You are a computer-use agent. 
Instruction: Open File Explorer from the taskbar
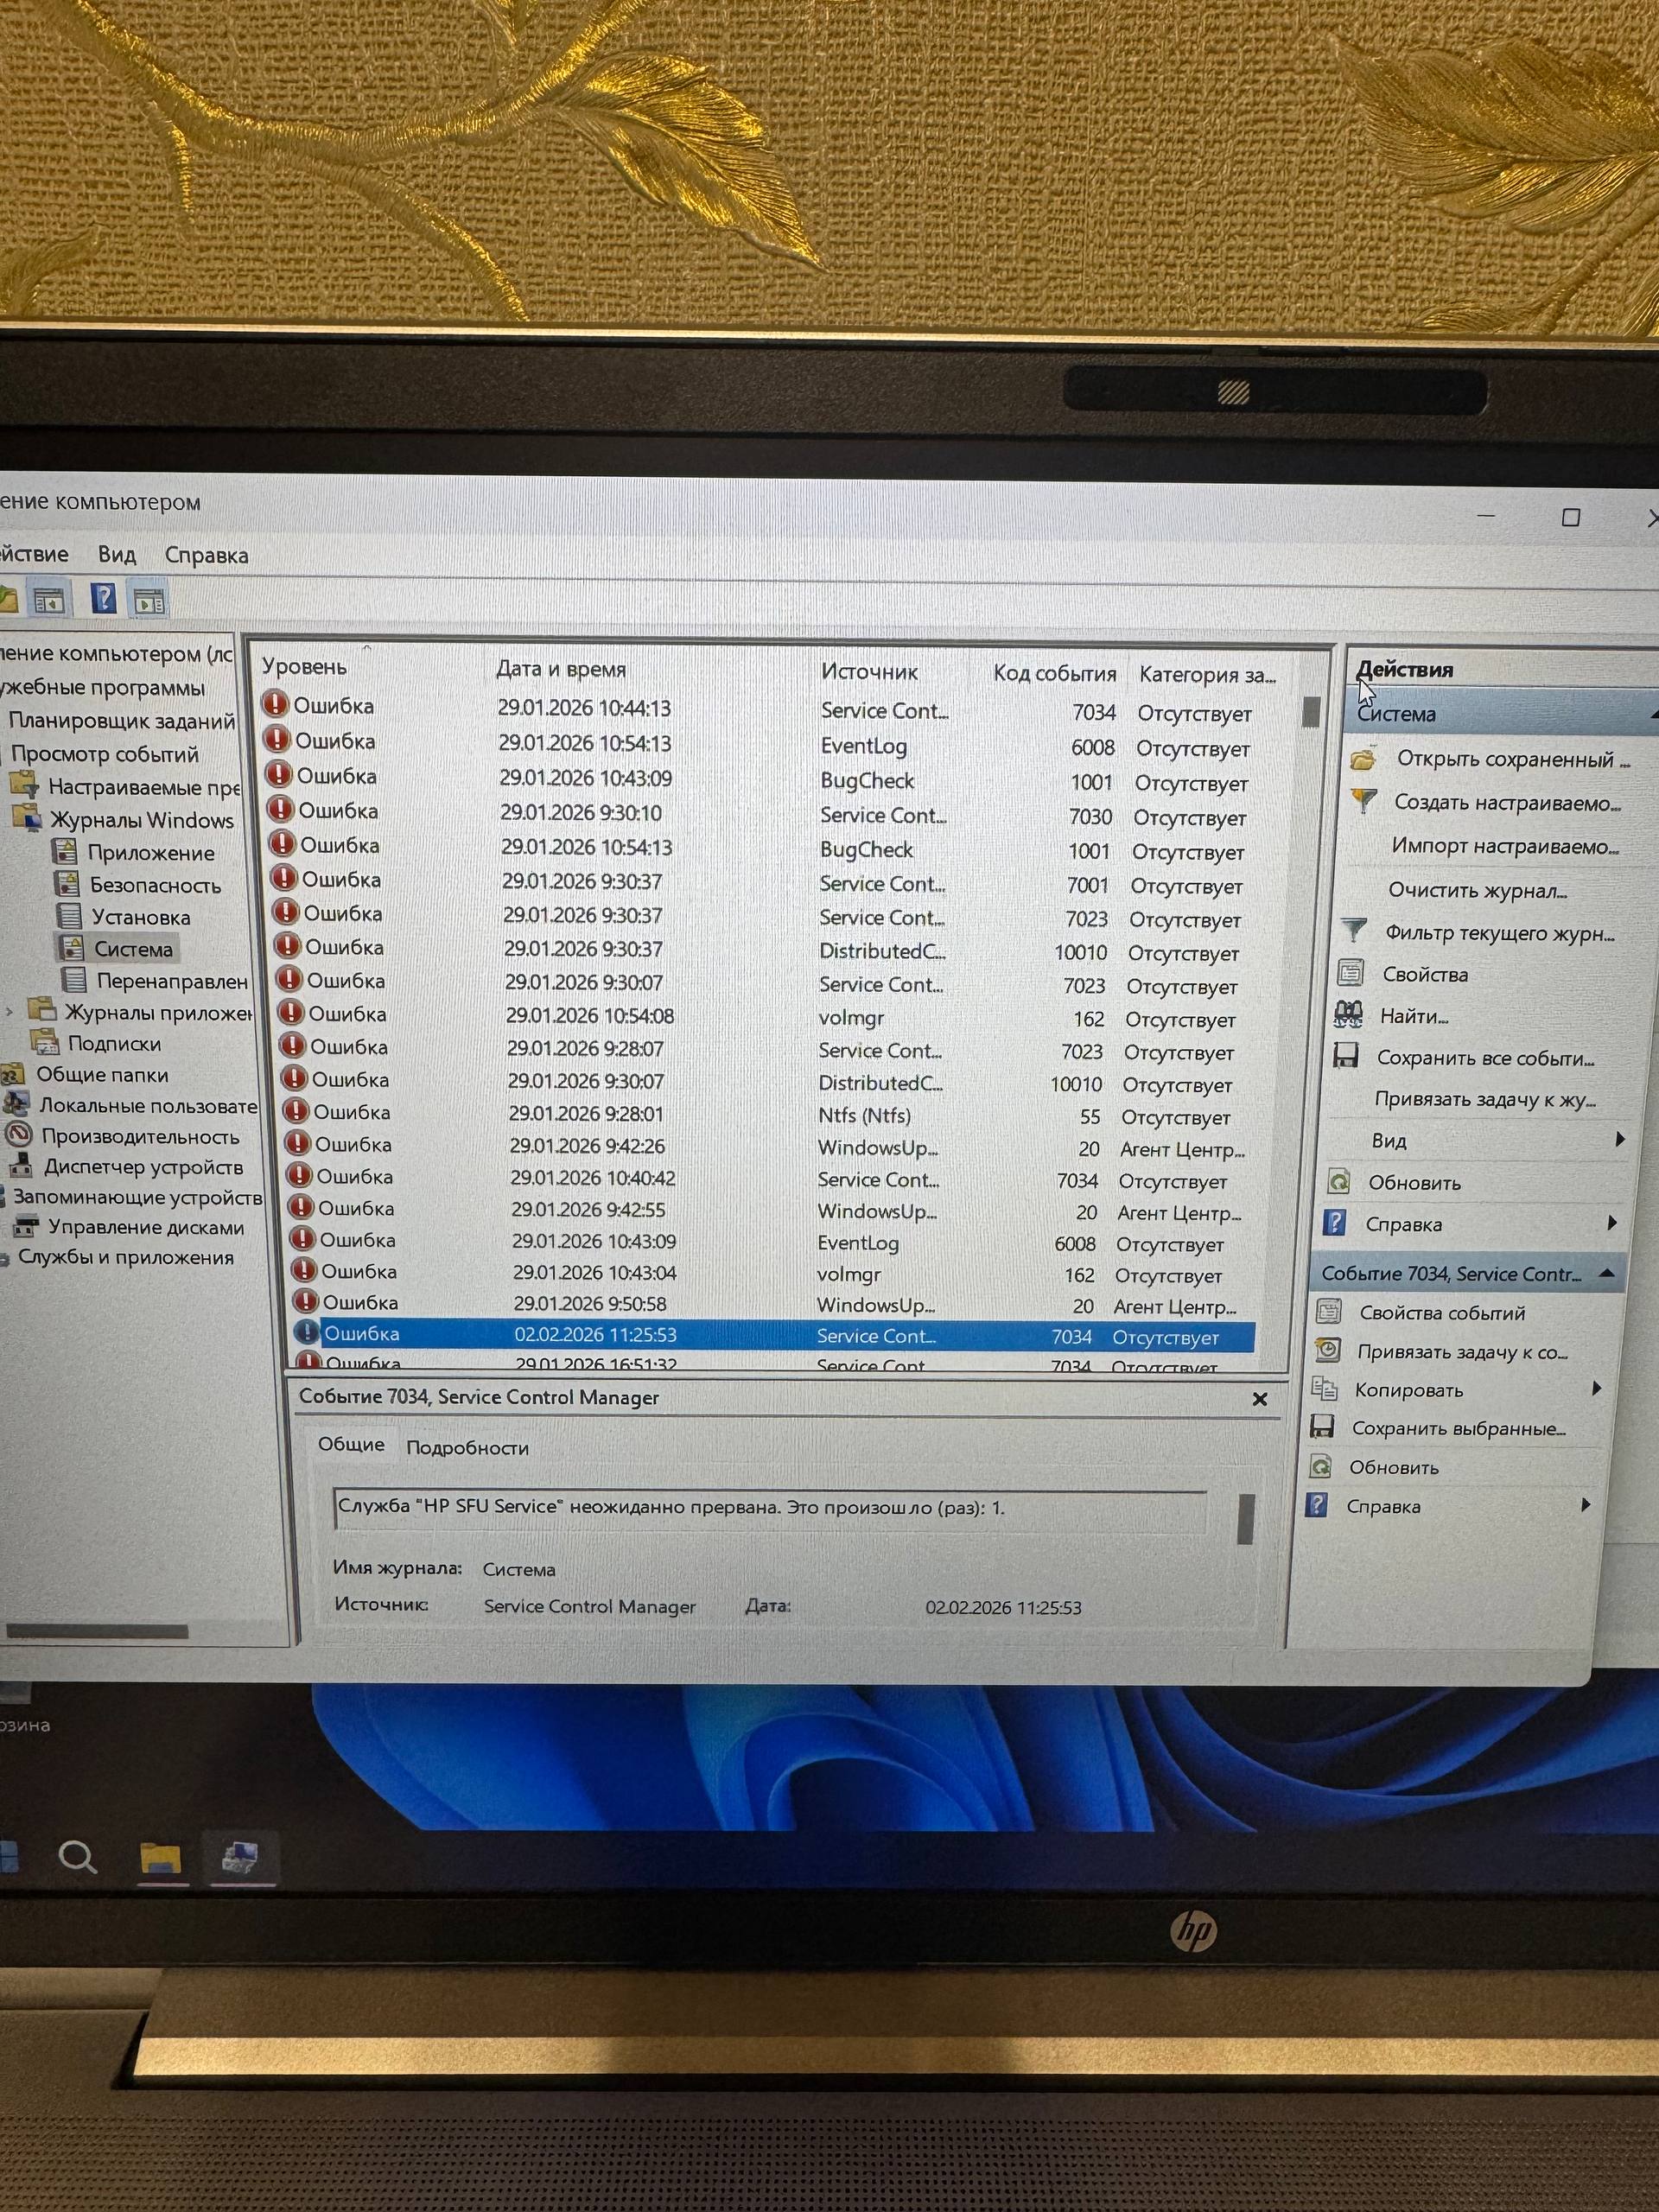tap(160, 1858)
